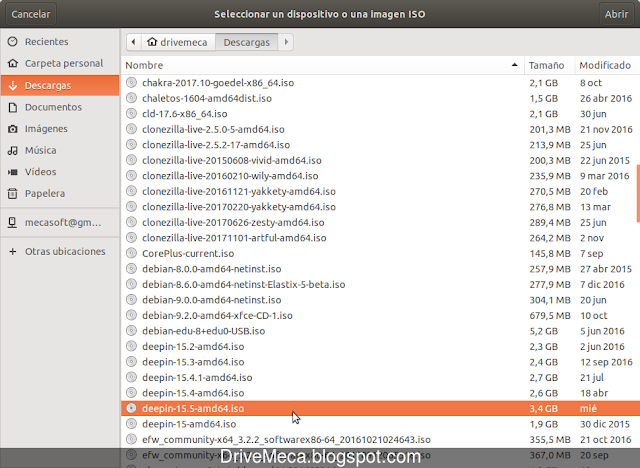Image resolution: width=640 pixels, height=468 pixels.
Task: Click the Papelera trash icon
Action: click(13, 193)
